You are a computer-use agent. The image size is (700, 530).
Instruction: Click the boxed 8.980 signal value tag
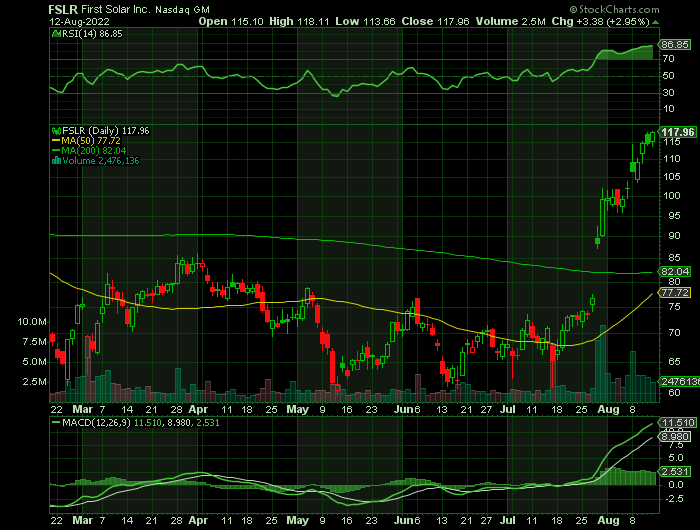[x=675, y=437]
